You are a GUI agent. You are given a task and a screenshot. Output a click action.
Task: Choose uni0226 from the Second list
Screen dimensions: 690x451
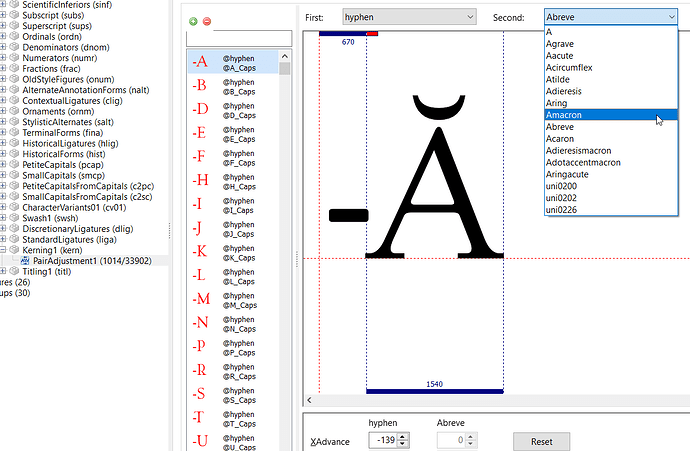[611, 210]
